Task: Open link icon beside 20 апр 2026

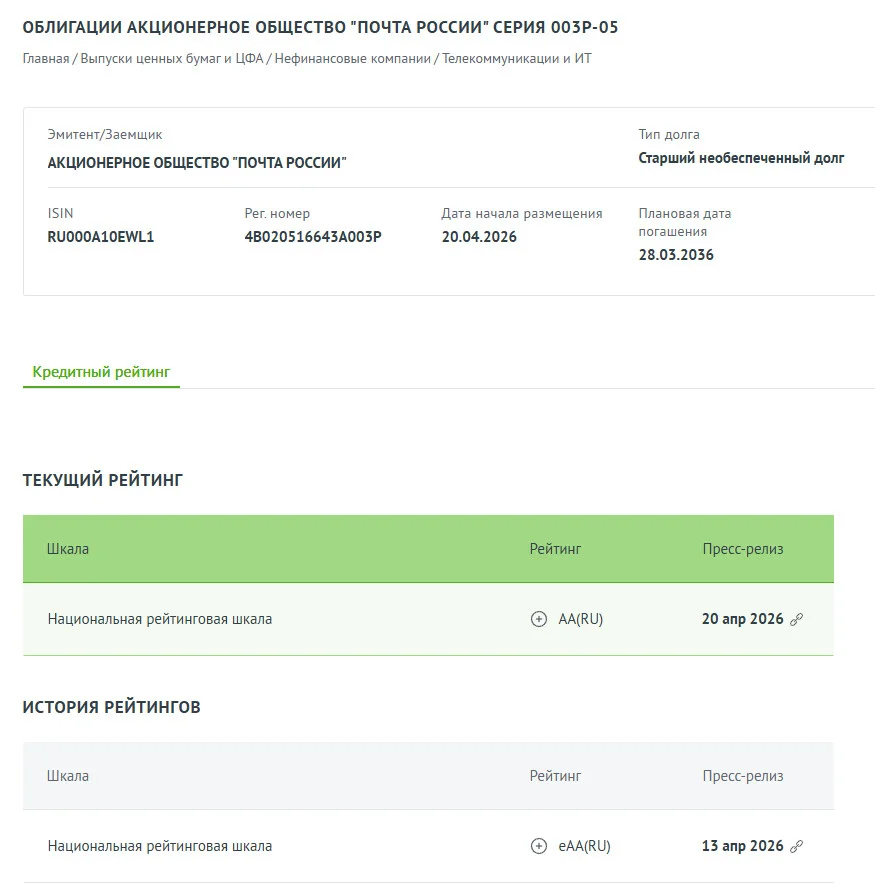Action: tap(796, 619)
